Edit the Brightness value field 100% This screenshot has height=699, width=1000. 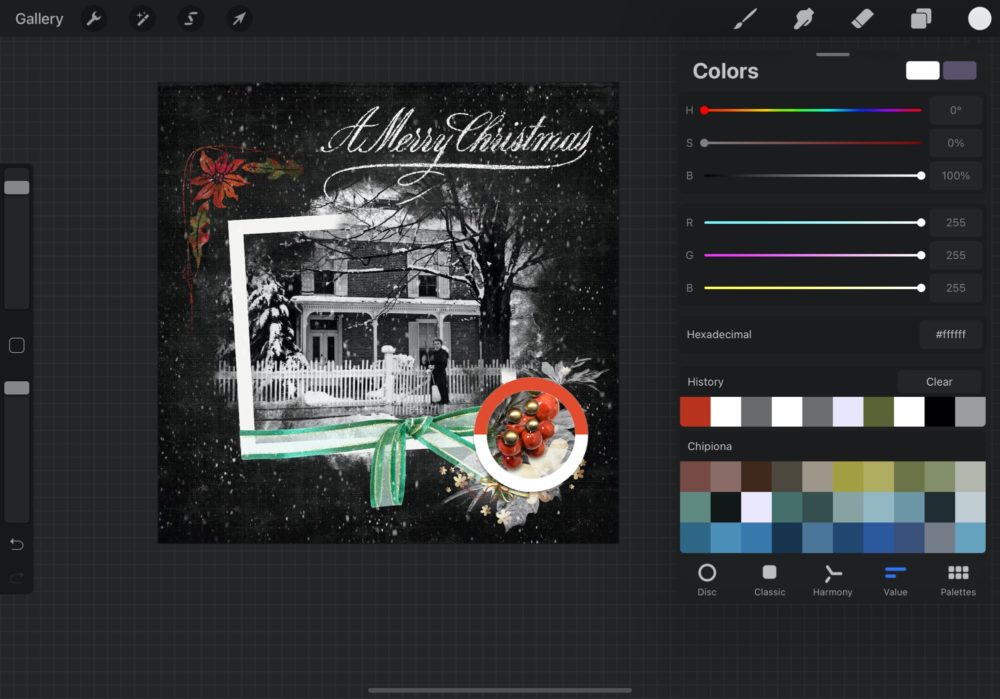(955, 175)
